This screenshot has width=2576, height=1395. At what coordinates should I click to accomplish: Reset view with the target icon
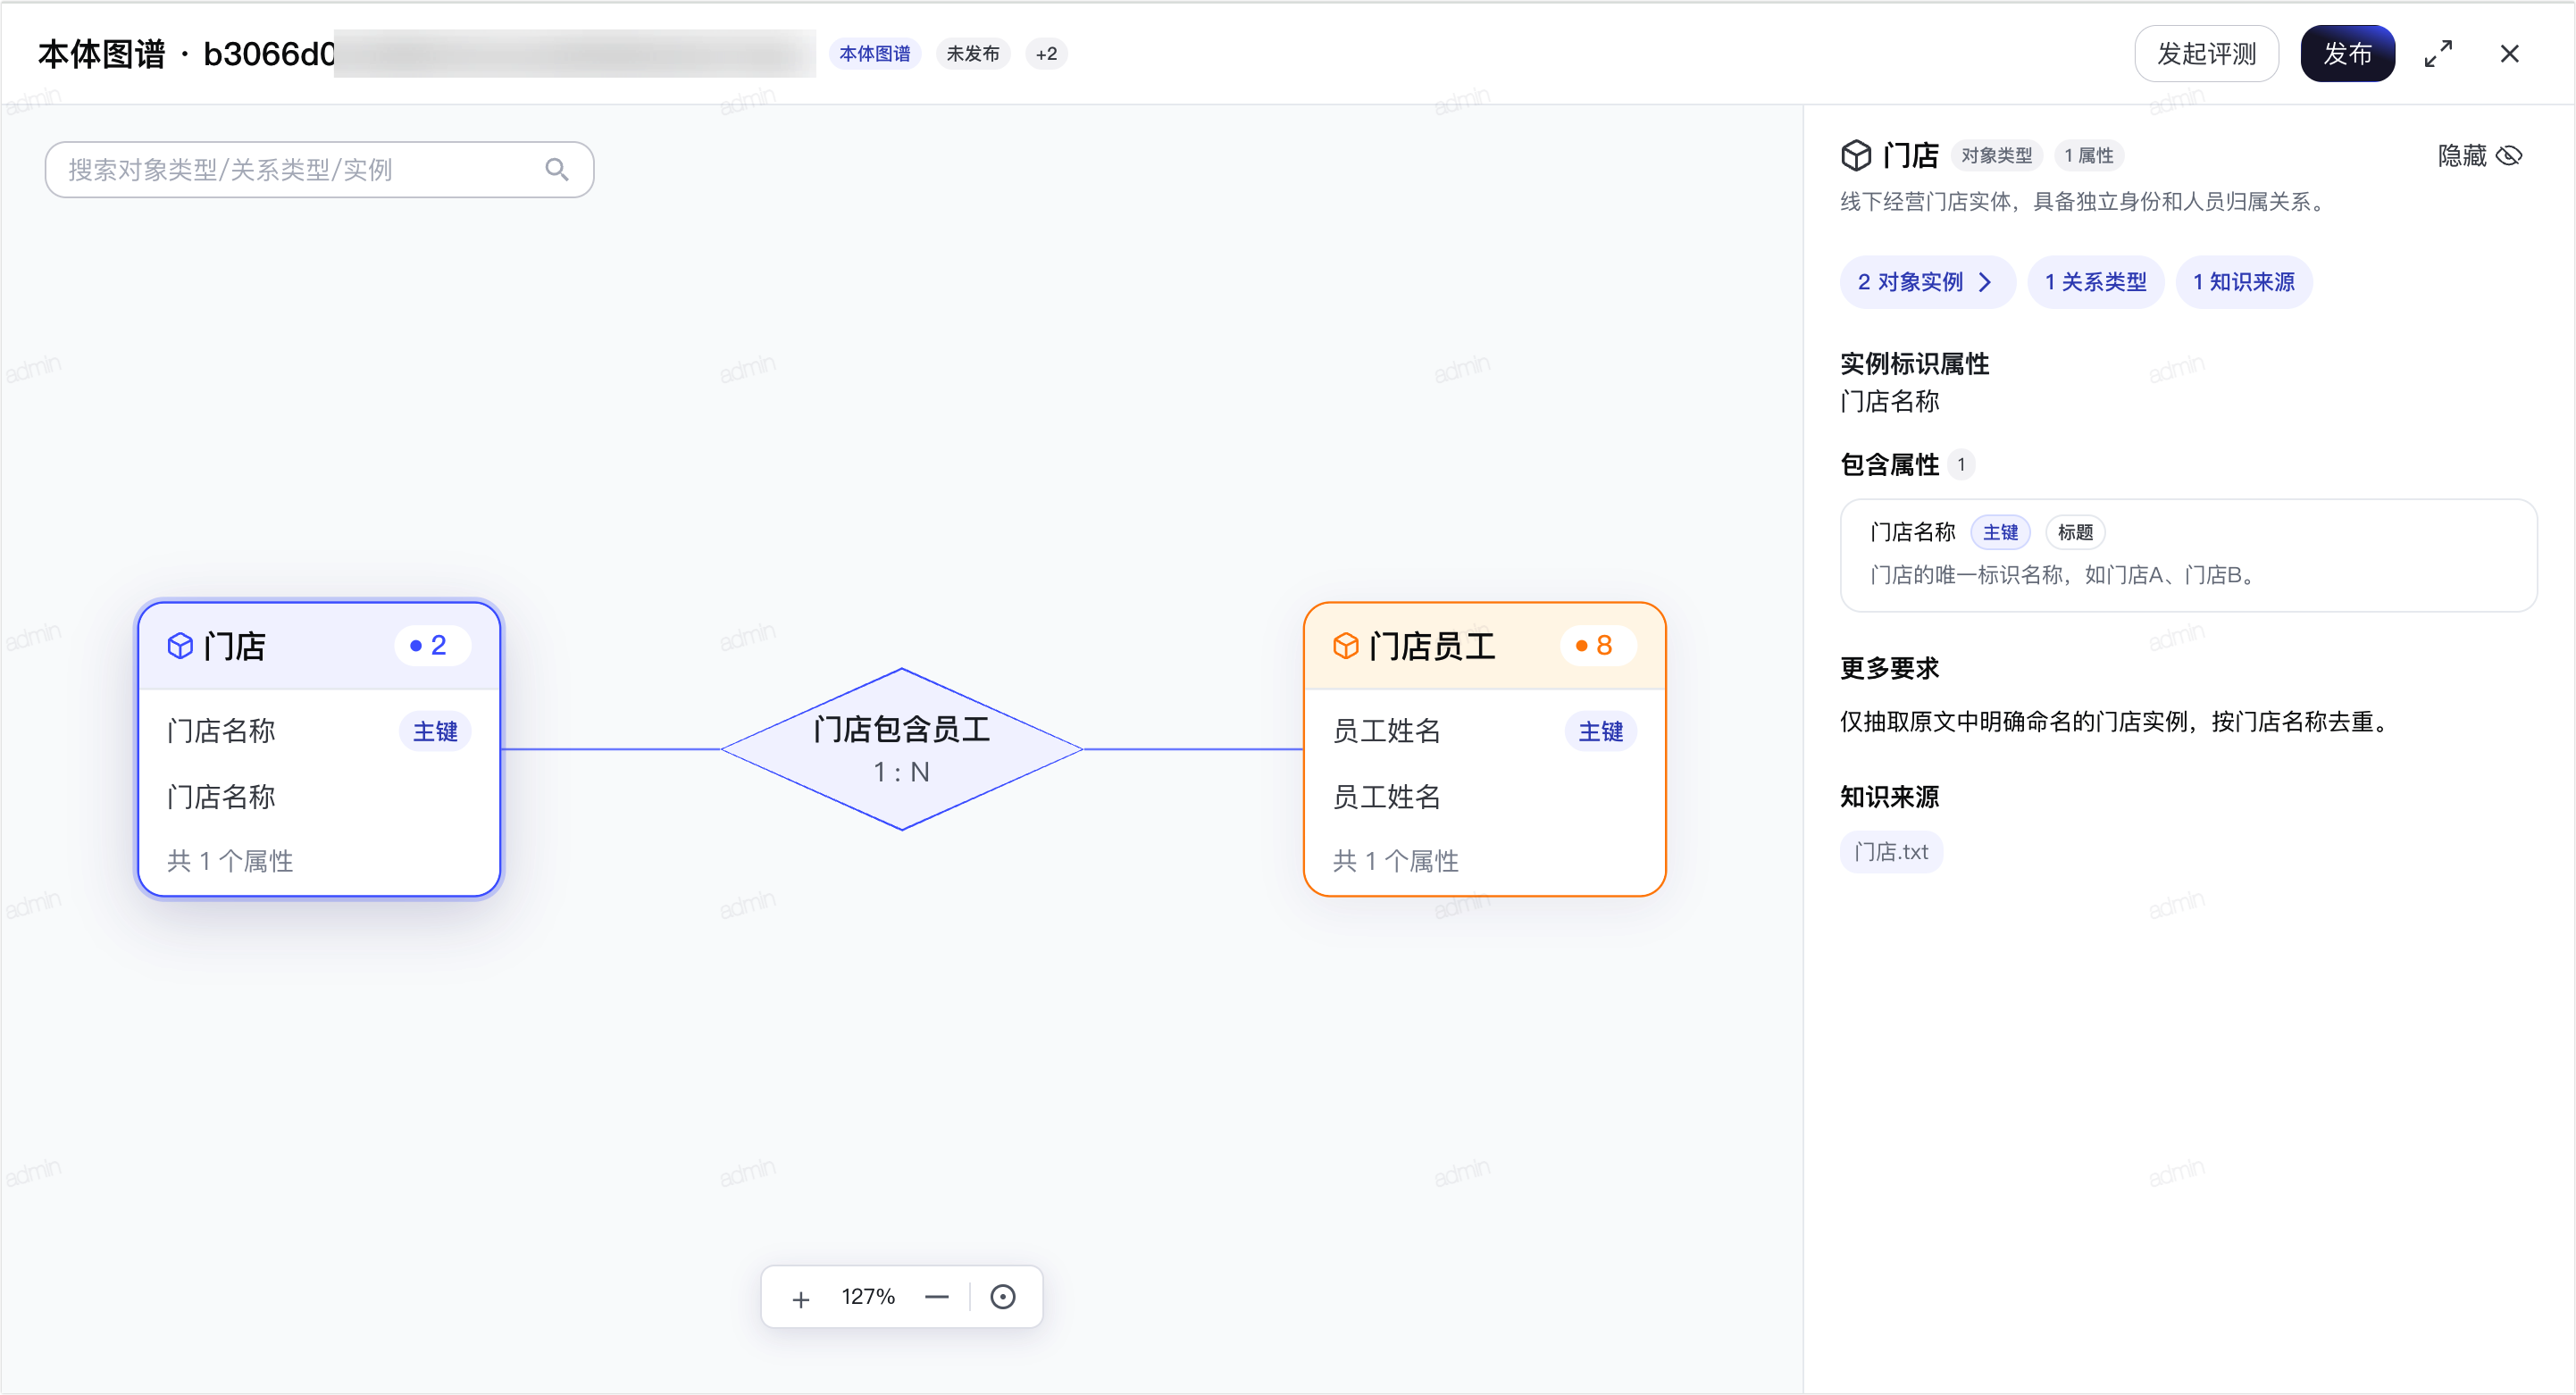point(1002,1297)
